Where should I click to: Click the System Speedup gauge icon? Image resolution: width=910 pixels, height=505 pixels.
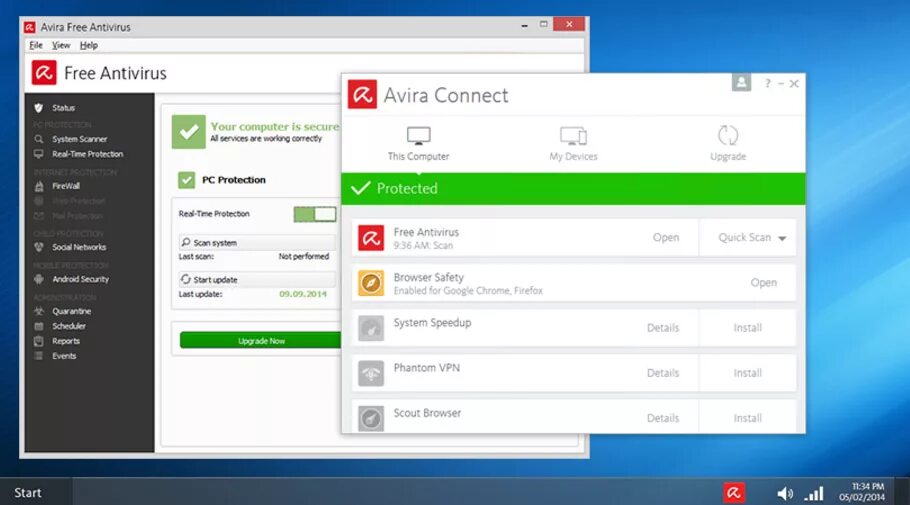[x=371, y=329]
